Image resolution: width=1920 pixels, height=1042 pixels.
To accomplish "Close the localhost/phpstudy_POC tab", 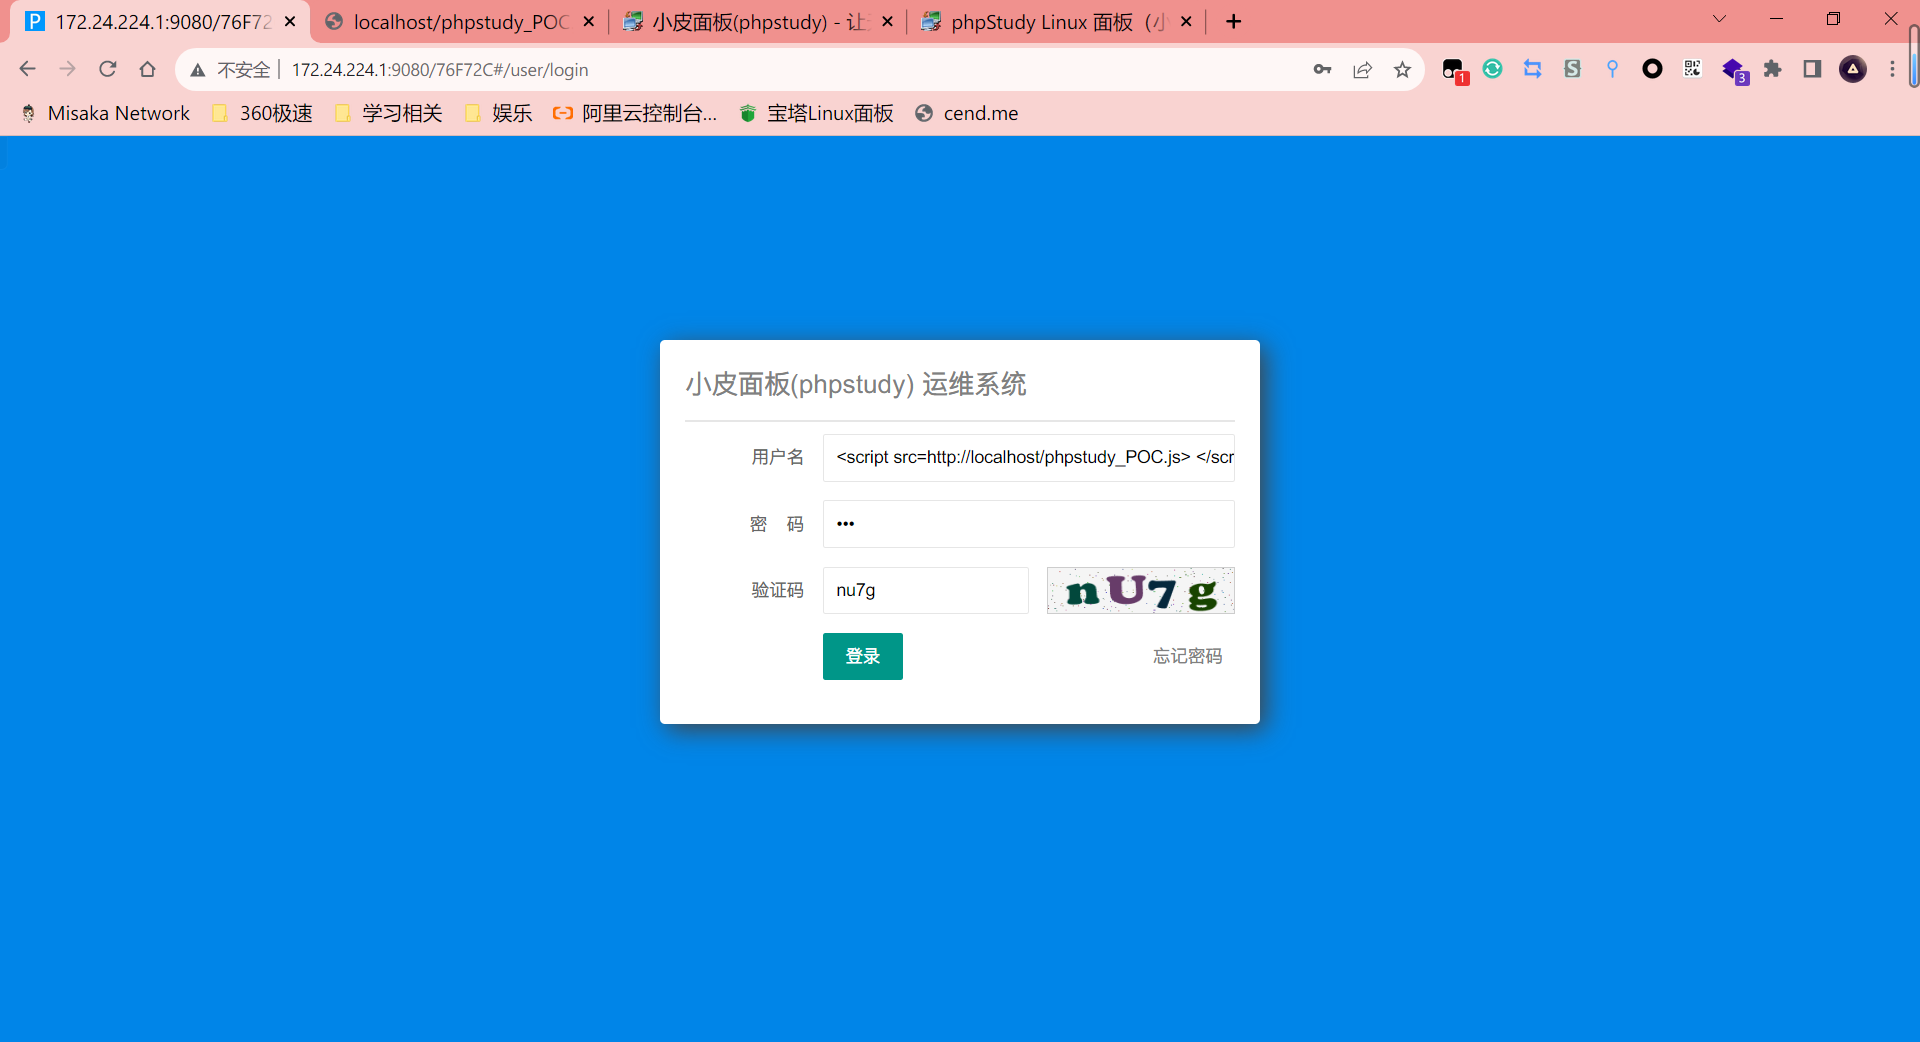I will pos(588,21).
